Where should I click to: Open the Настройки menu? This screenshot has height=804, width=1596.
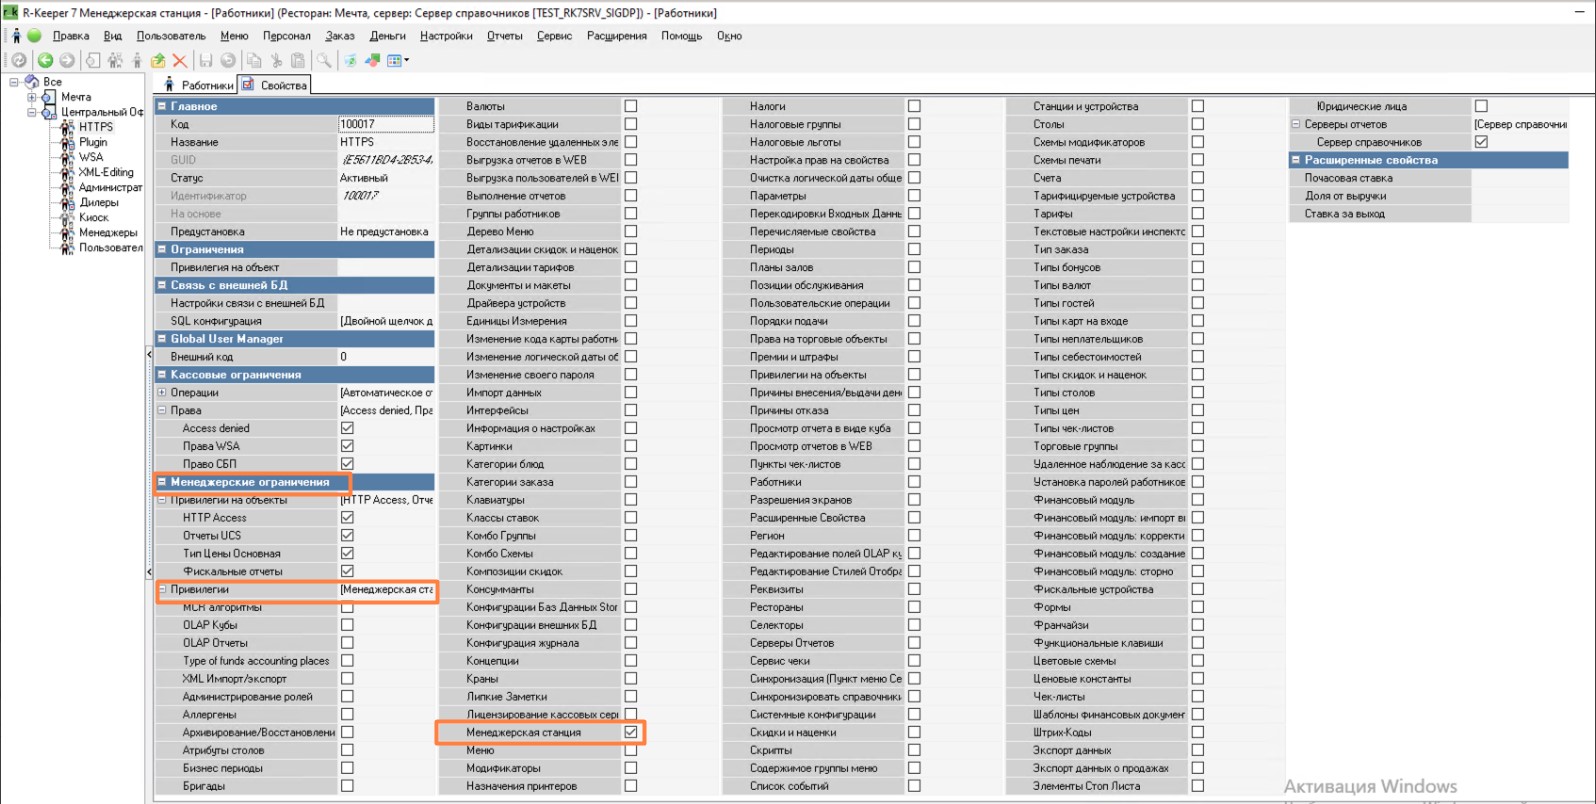[446, 36]
